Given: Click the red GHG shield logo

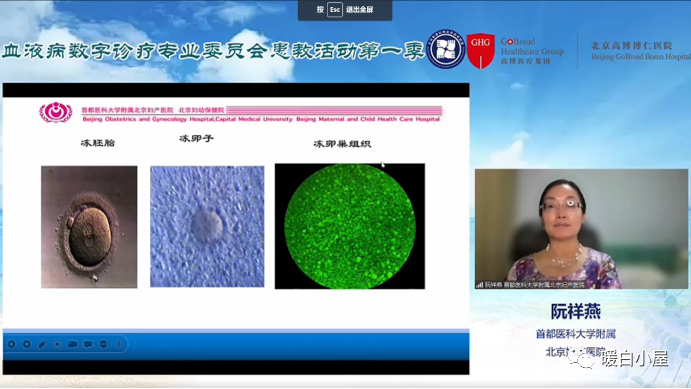Looking at the screenshot, I should pyautogui.click(x=481, y=51).
